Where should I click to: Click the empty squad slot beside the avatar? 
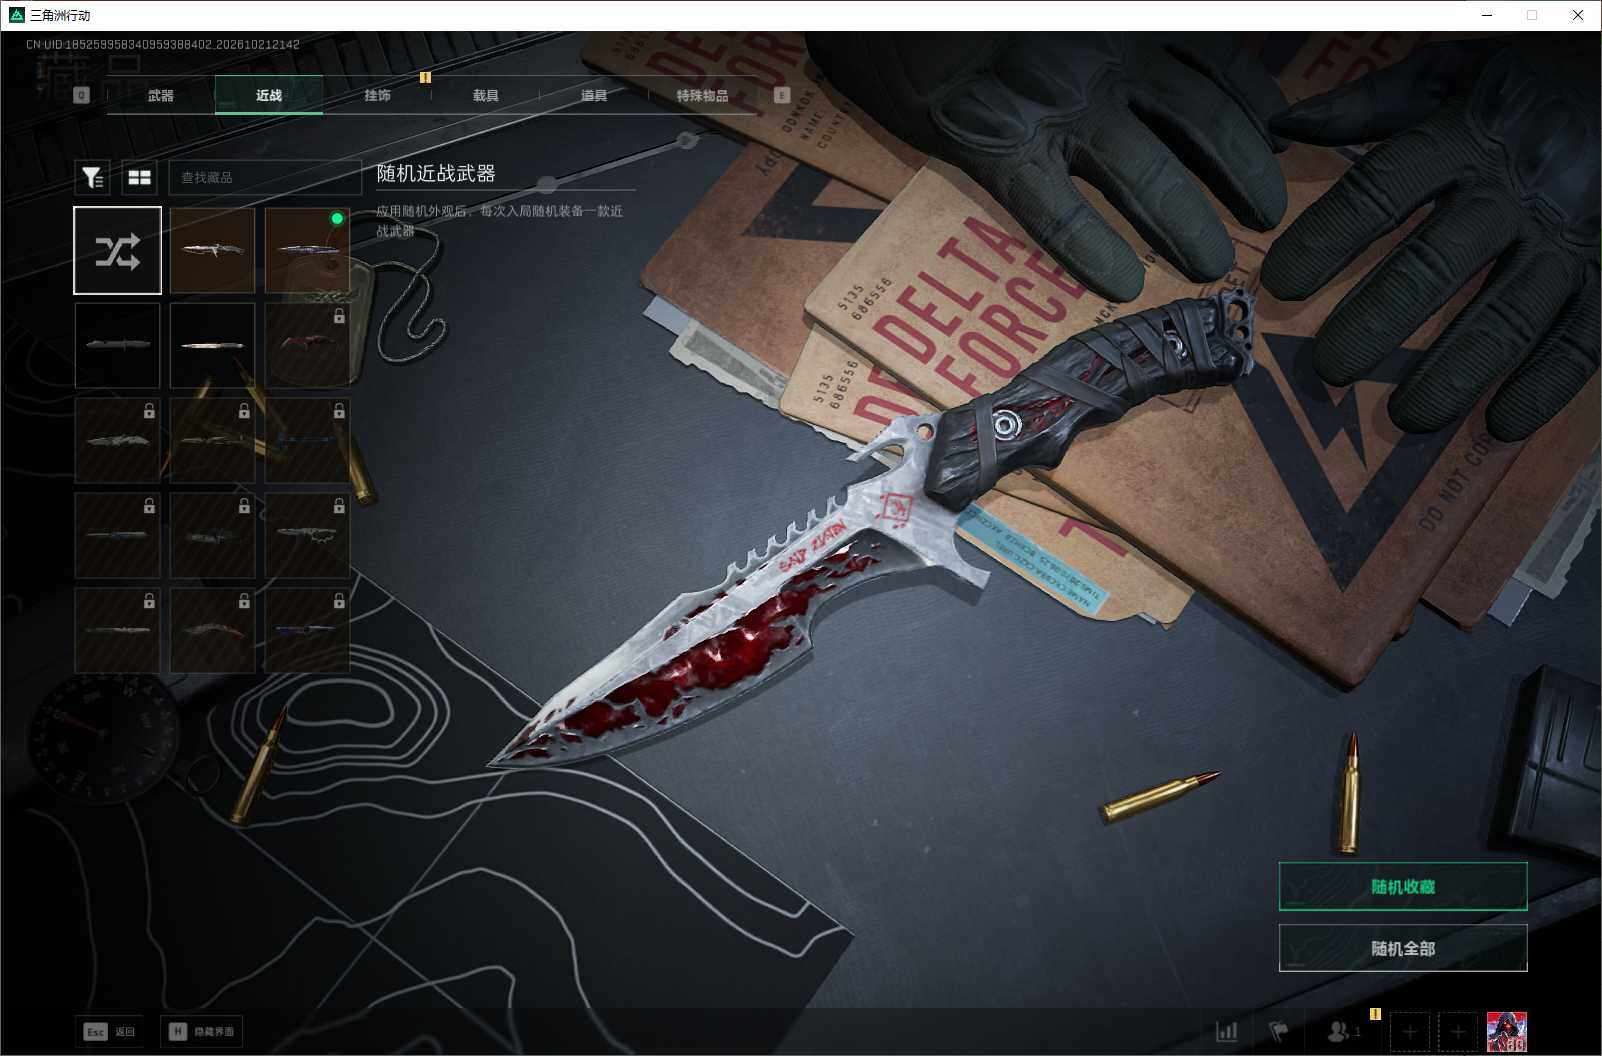click(1458, 1031)
